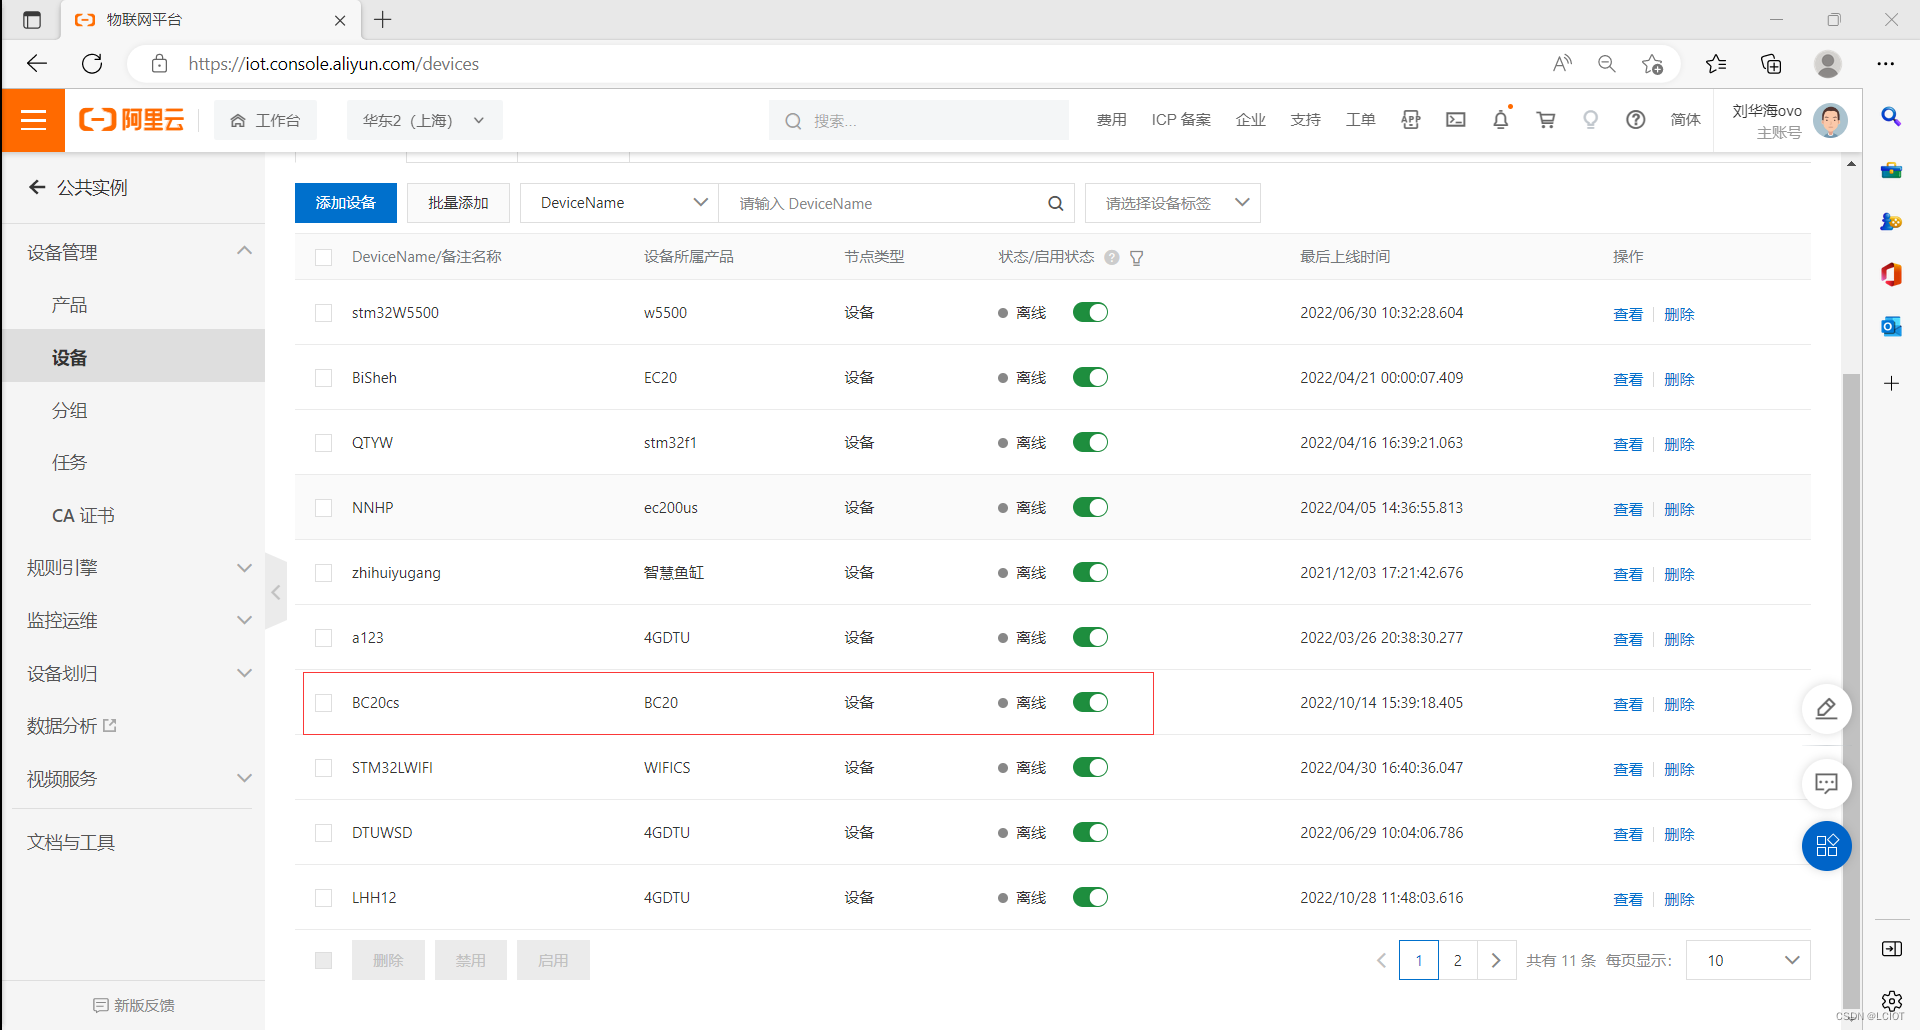
Task: Open the Edge sidebar search icon
Action: pyautogui.click(x=1891, y=117)
